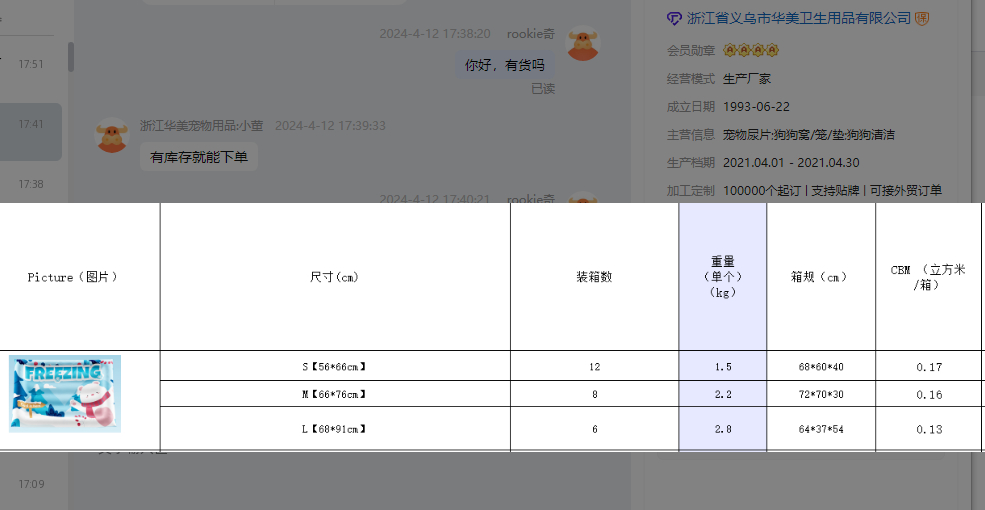Select the conversation timestamped 17:41

[x=31, y=125]
